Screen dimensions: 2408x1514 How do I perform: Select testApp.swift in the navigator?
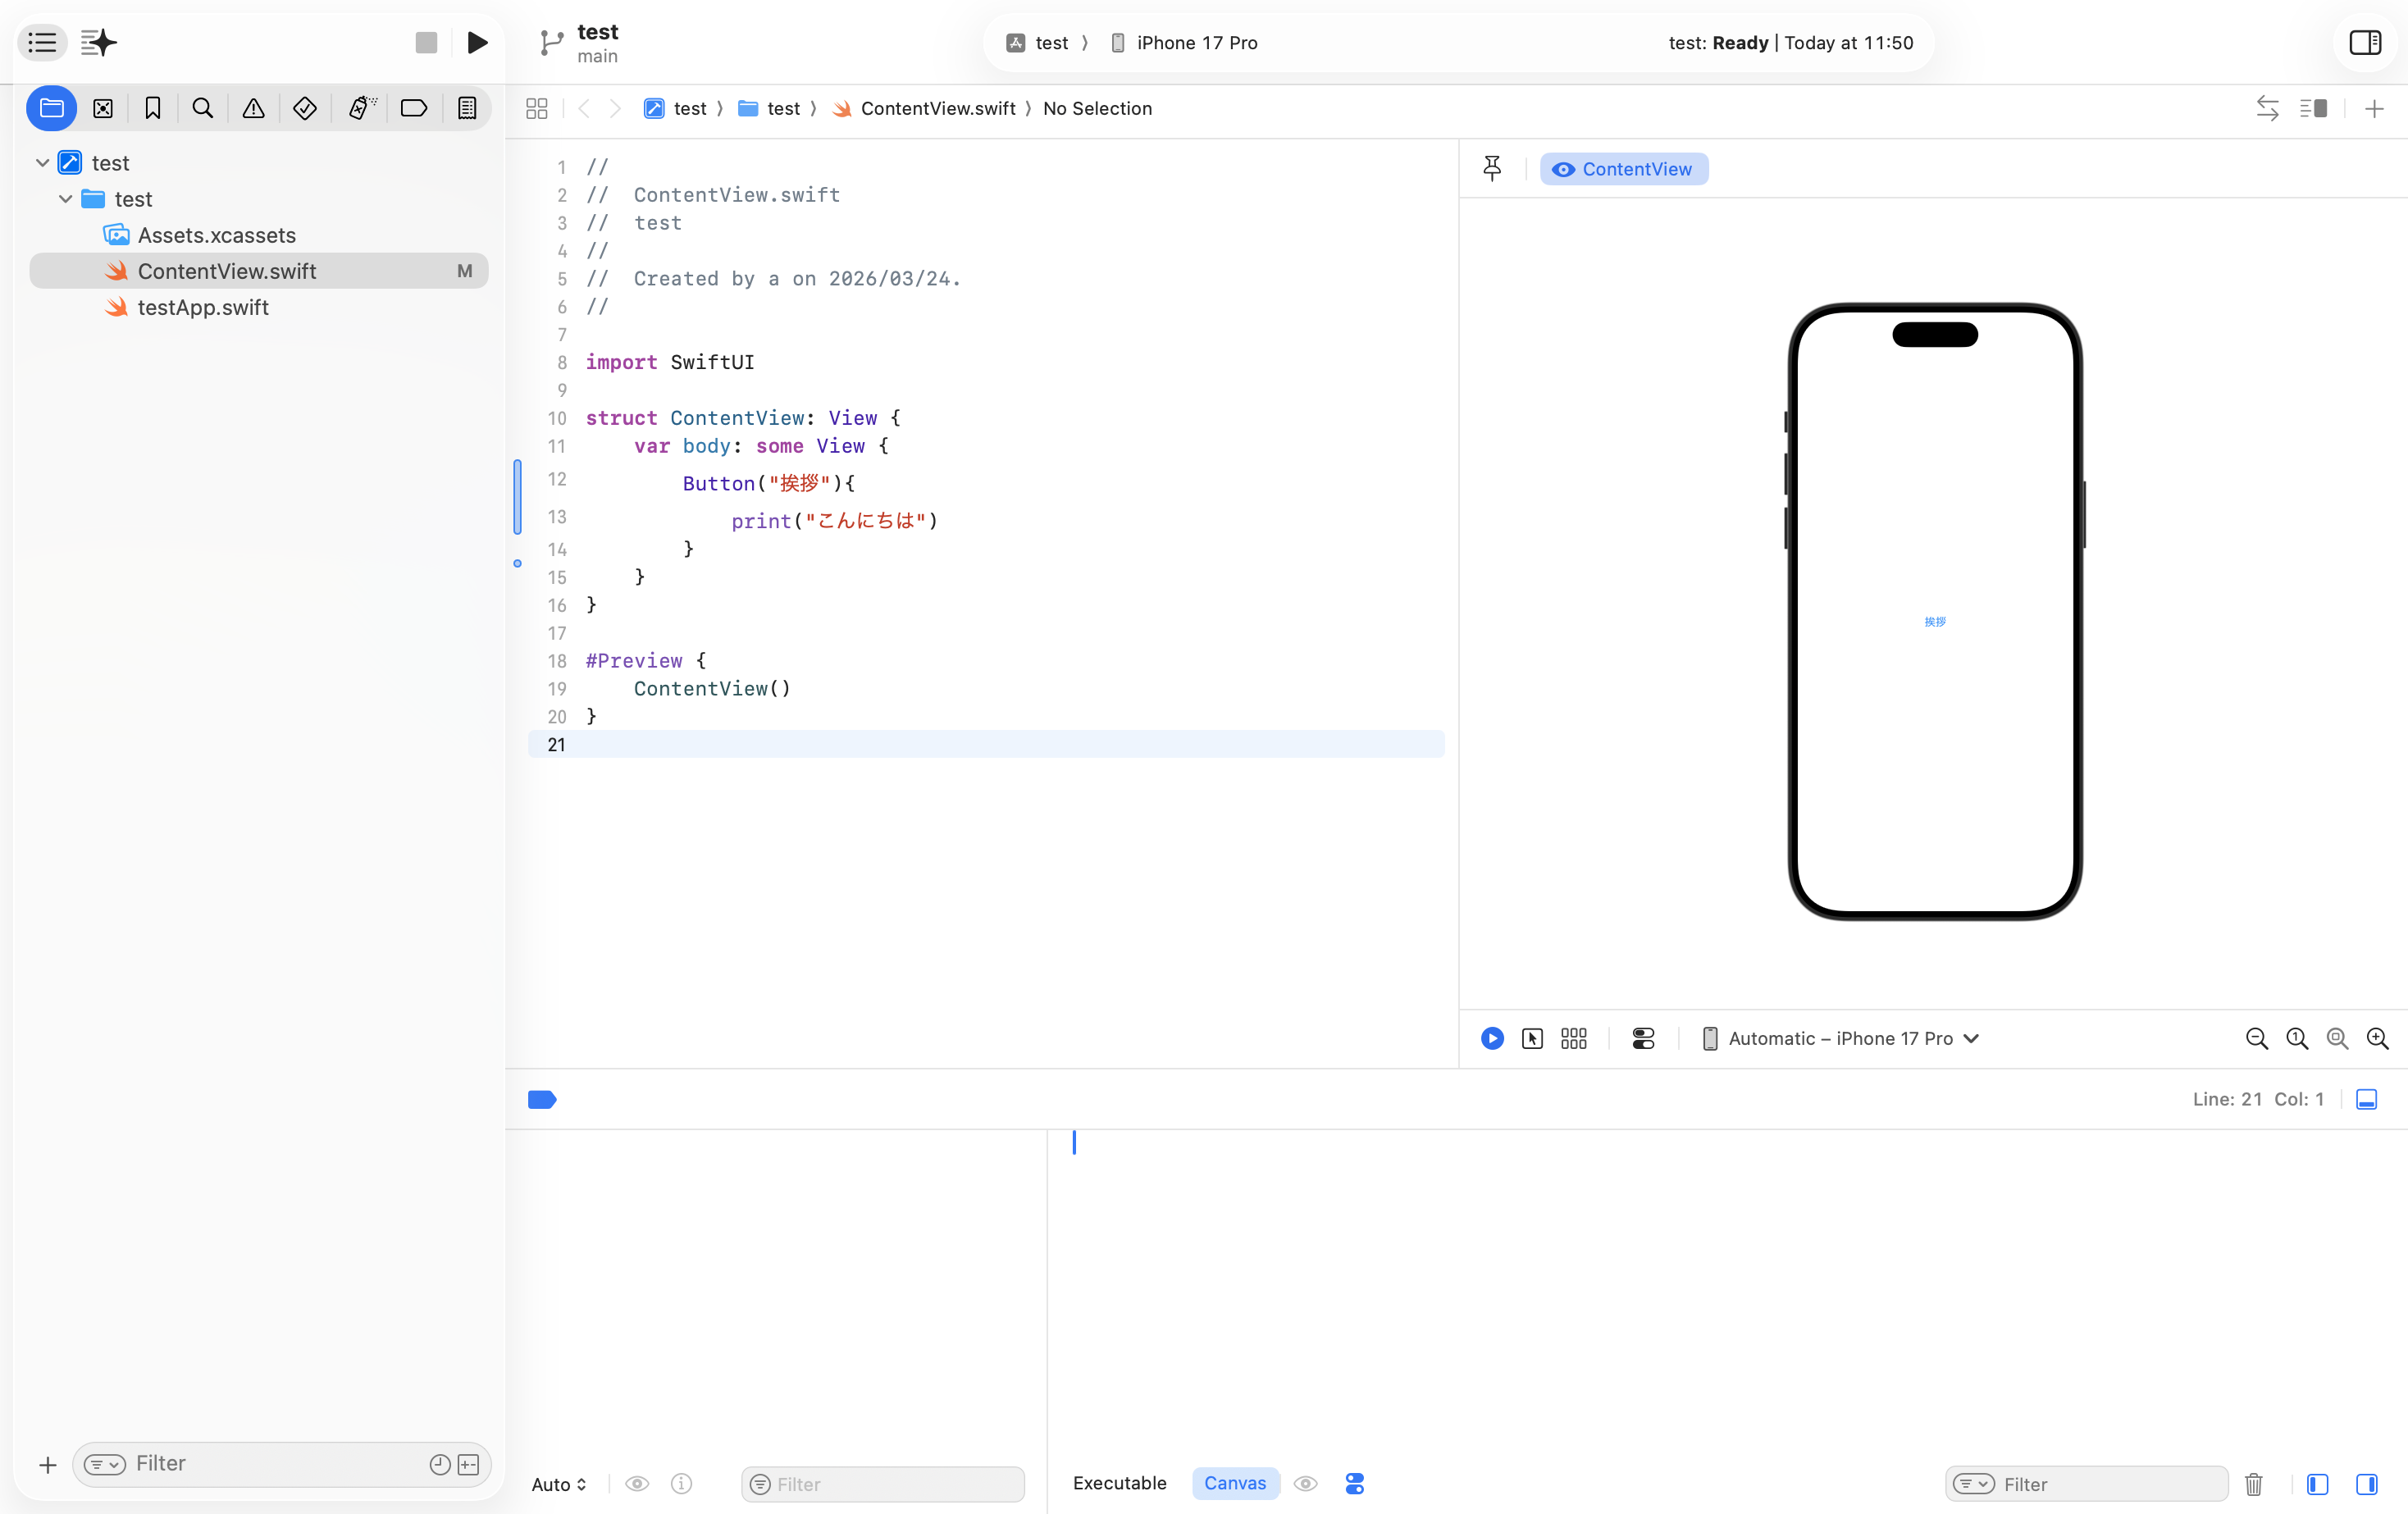pyautogui.click(x=203, y=307)
